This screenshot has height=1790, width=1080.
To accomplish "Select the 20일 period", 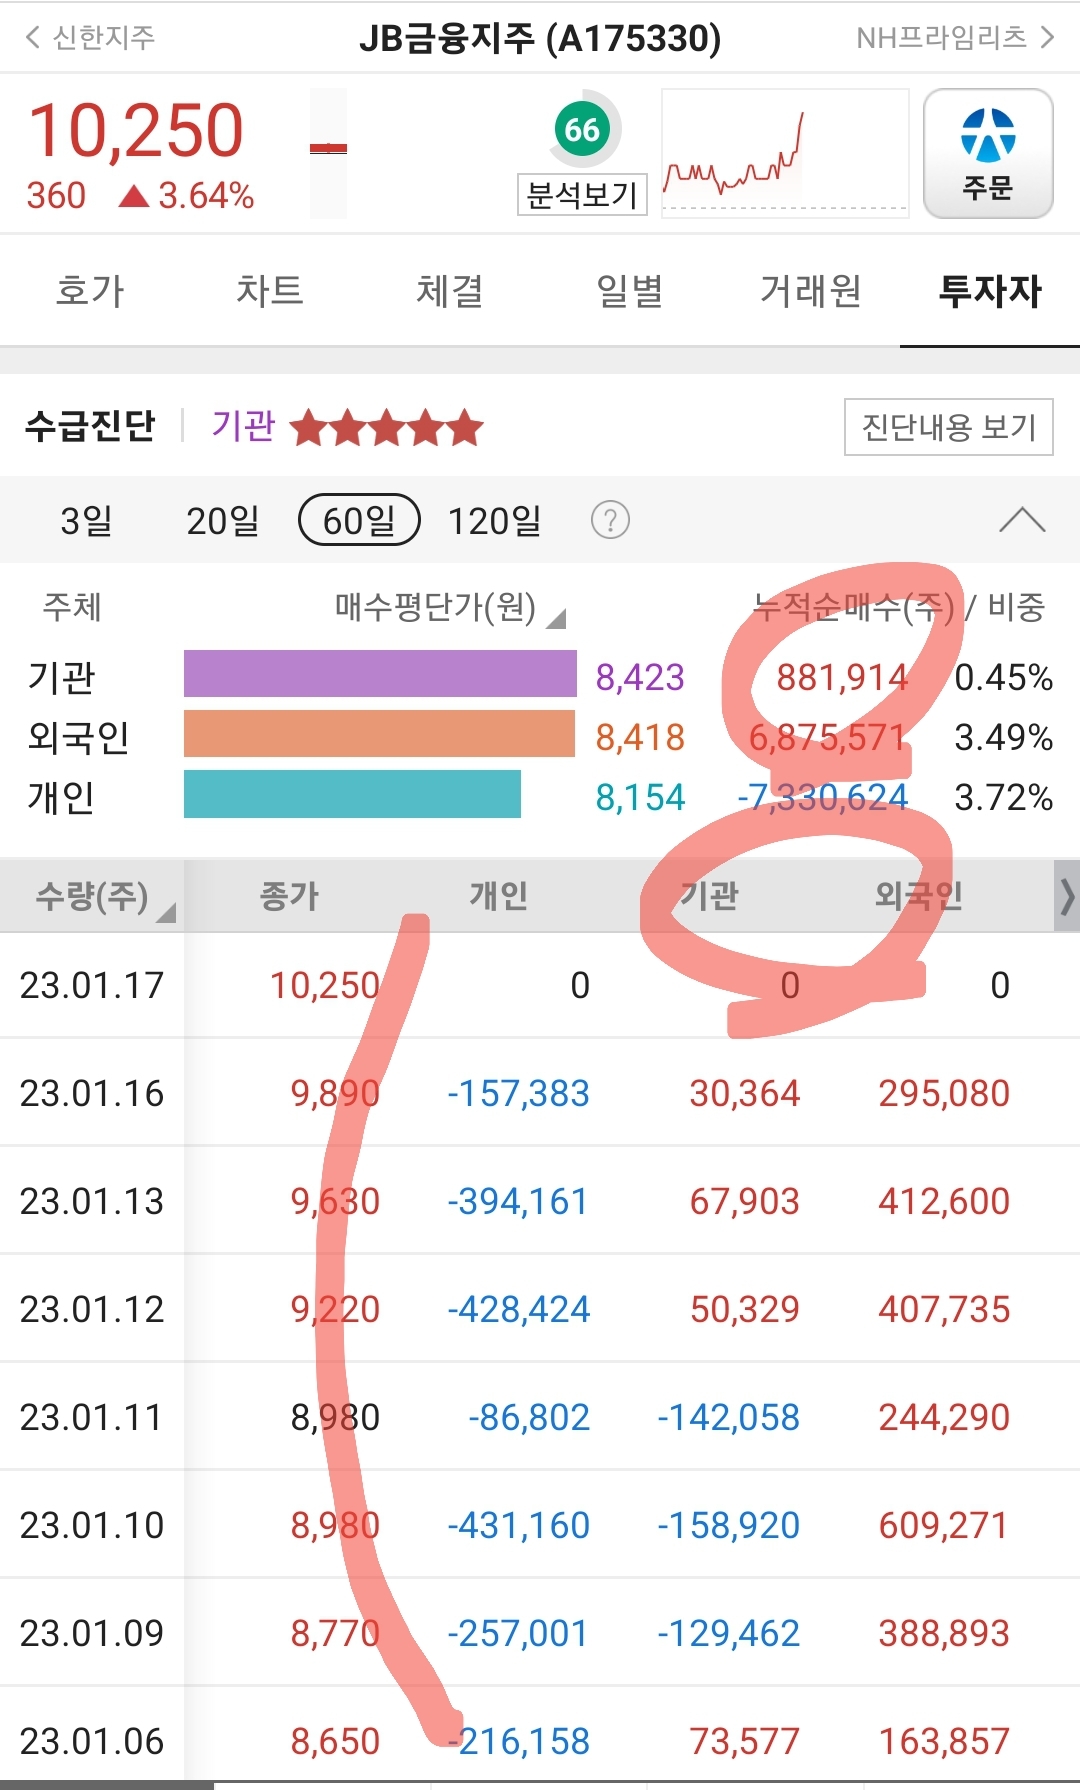I will [222, 520].
